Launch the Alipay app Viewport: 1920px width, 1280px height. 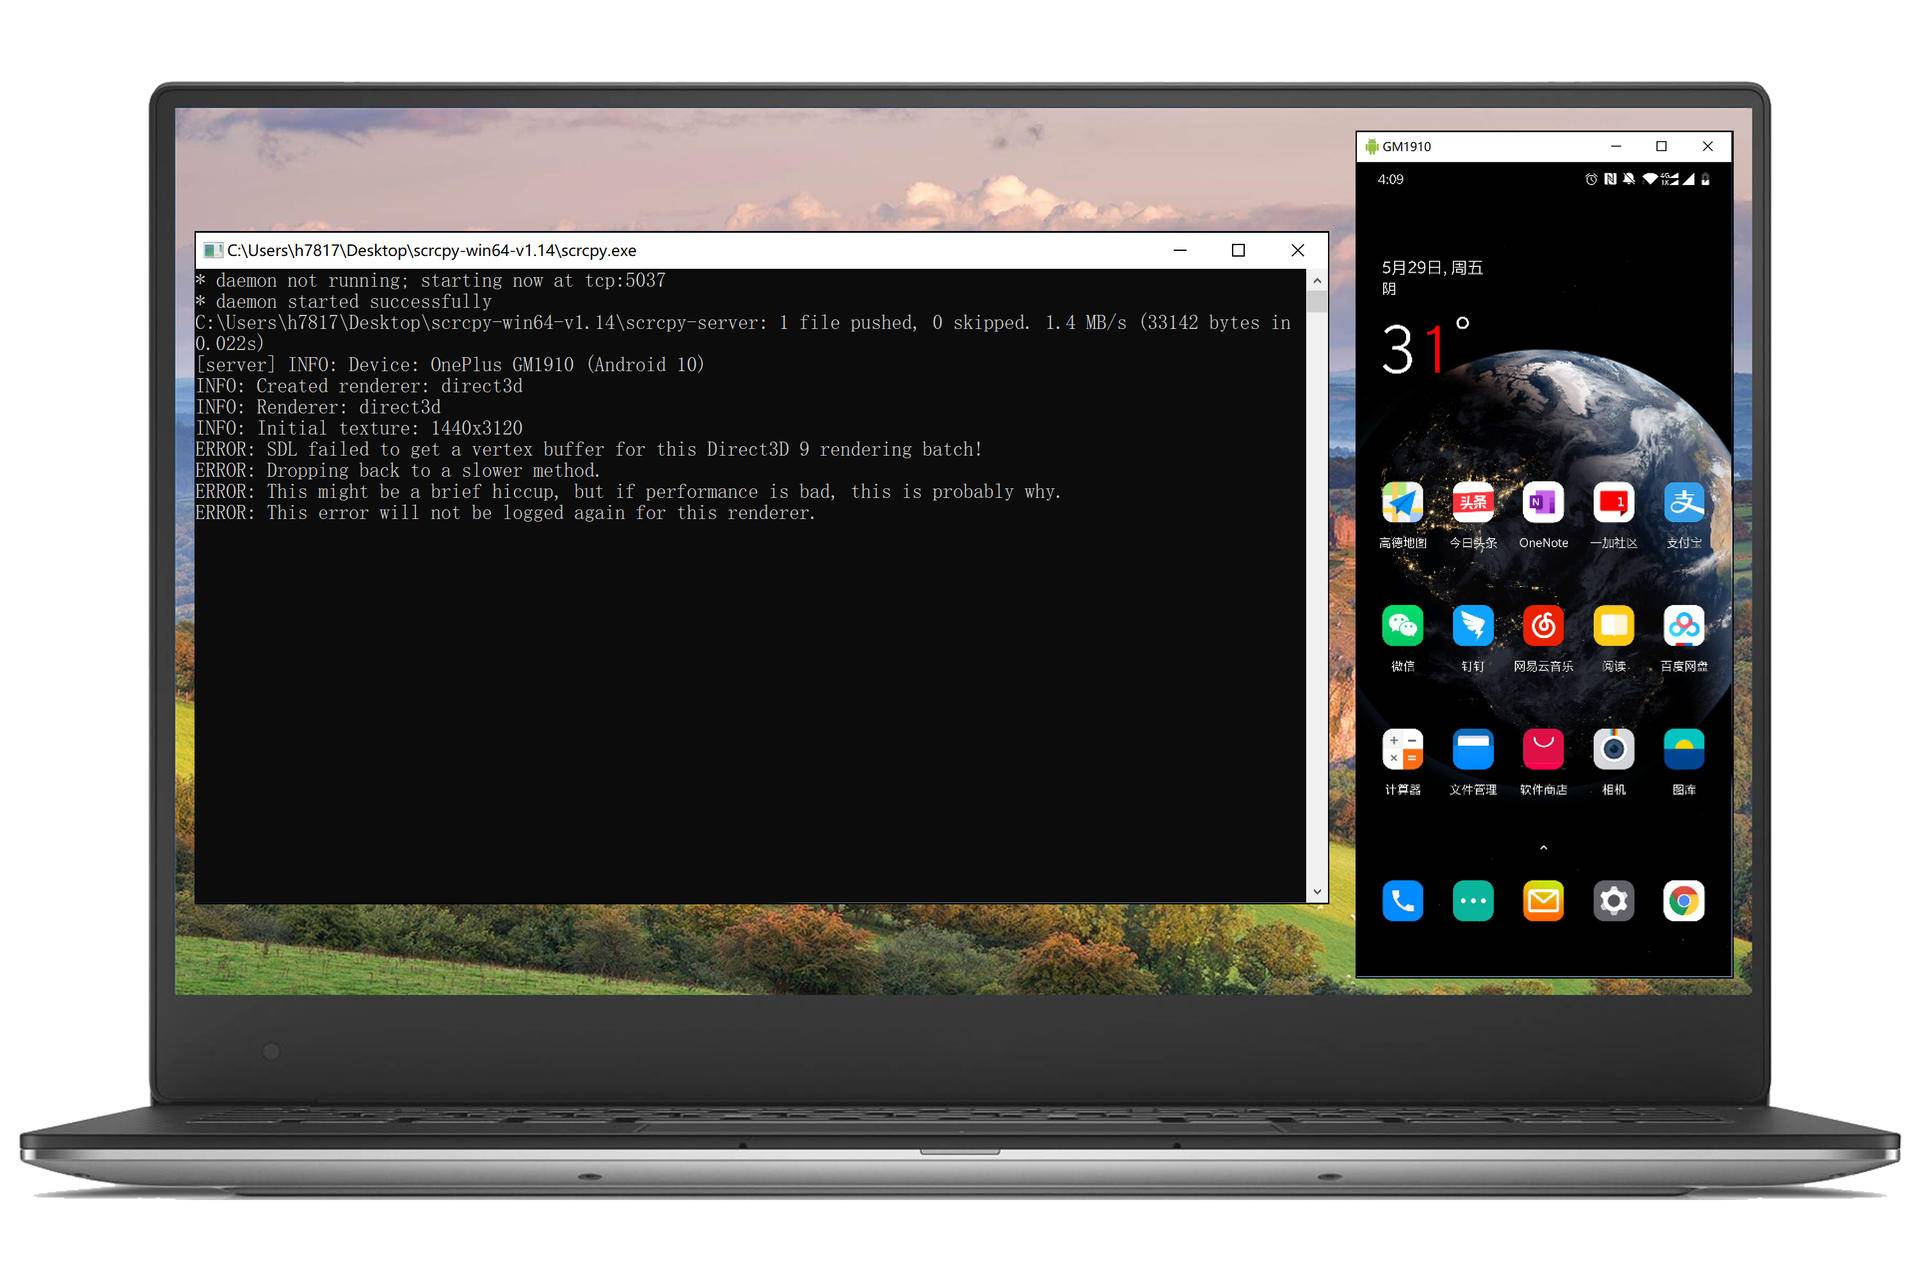(x=1684, y=503)
